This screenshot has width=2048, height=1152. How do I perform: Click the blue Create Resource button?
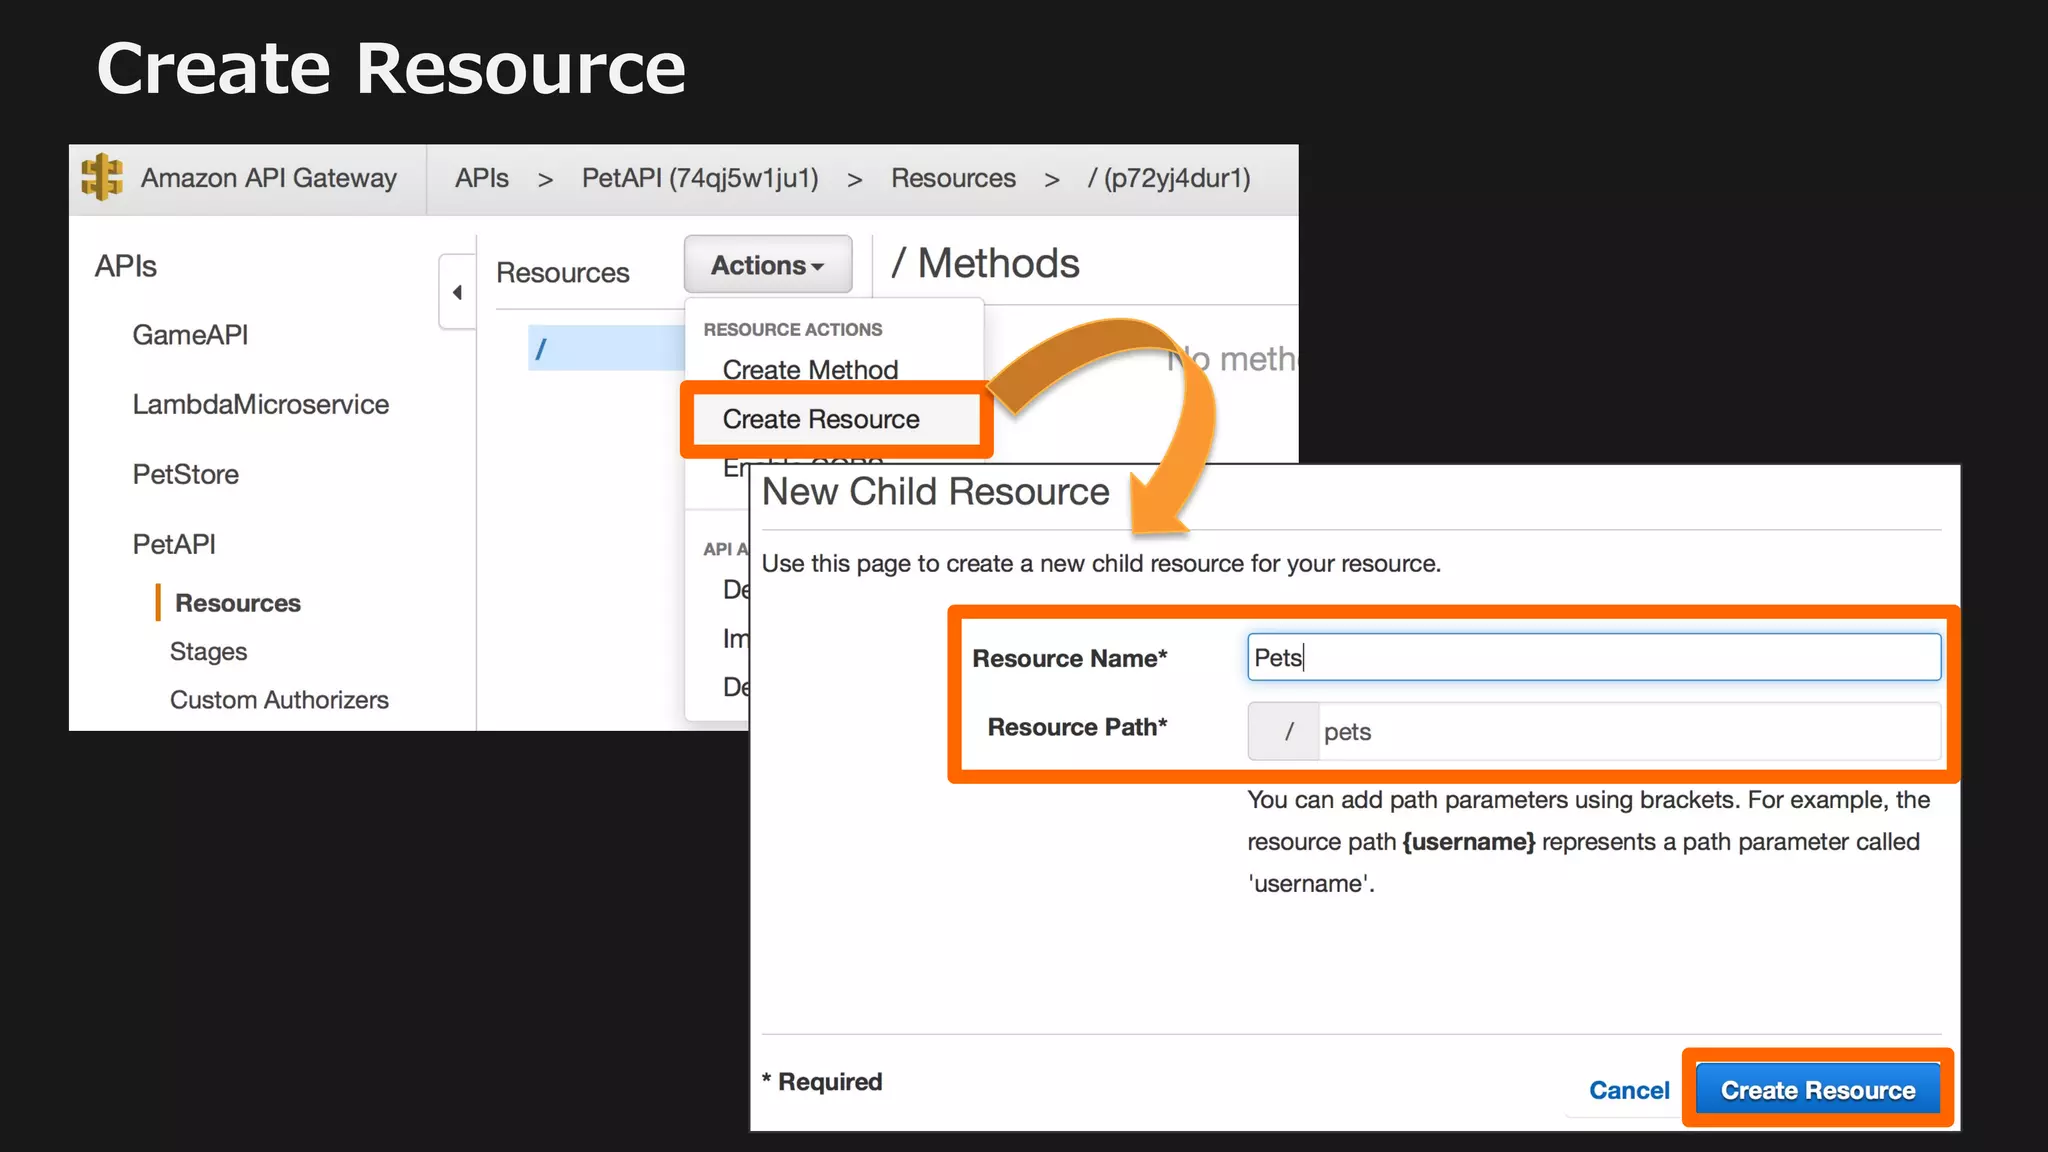[1818, 1090]
